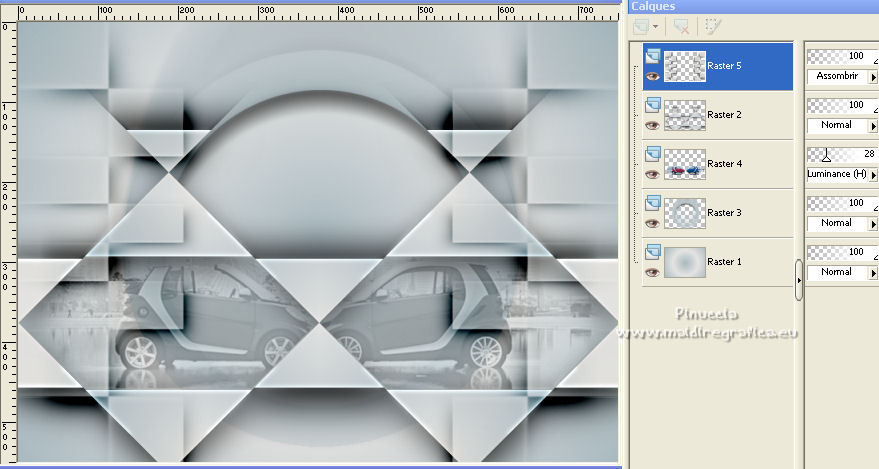
Task: Select the Raster 3 layer name
Action: [x=724, y=212]
